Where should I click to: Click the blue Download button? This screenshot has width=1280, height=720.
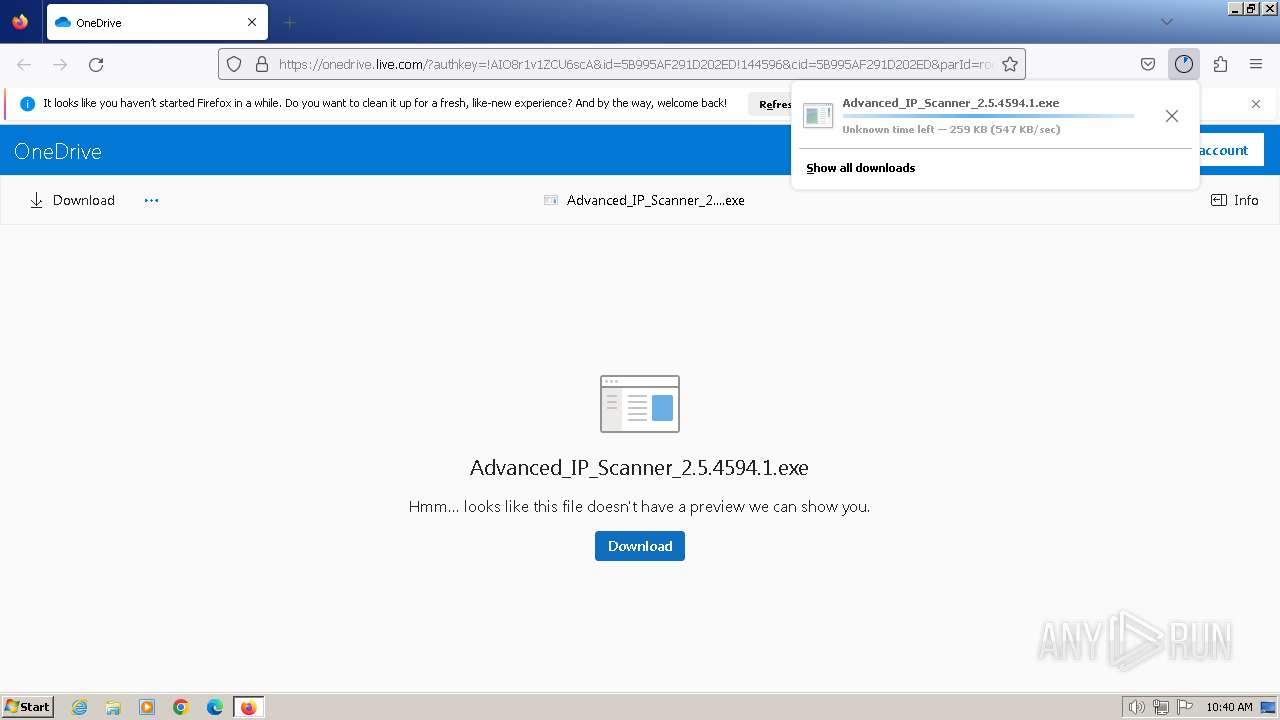640,546
